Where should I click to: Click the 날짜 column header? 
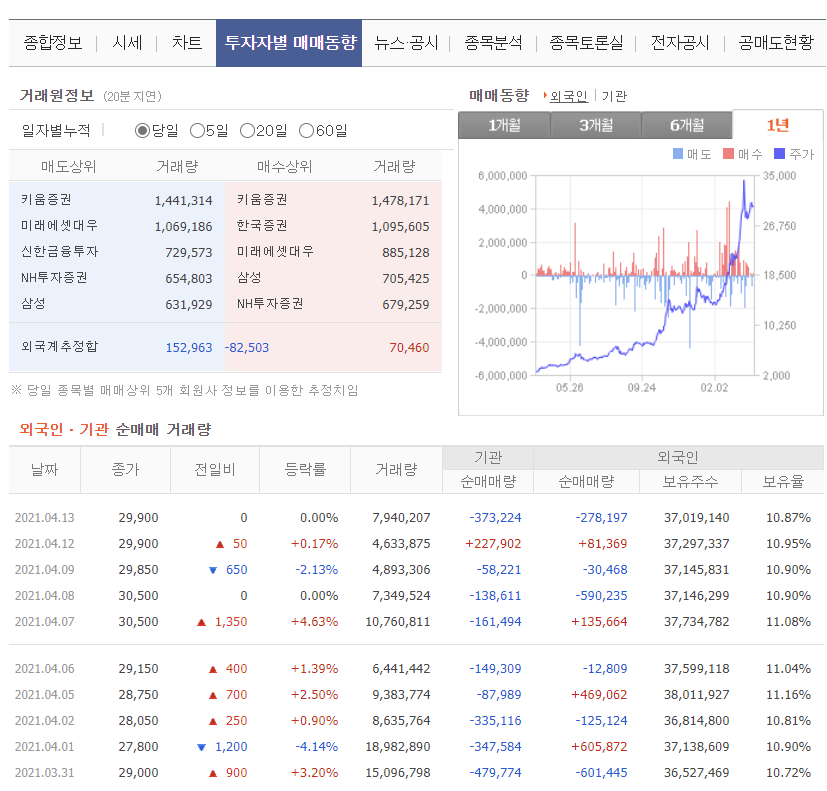[45, 469]
